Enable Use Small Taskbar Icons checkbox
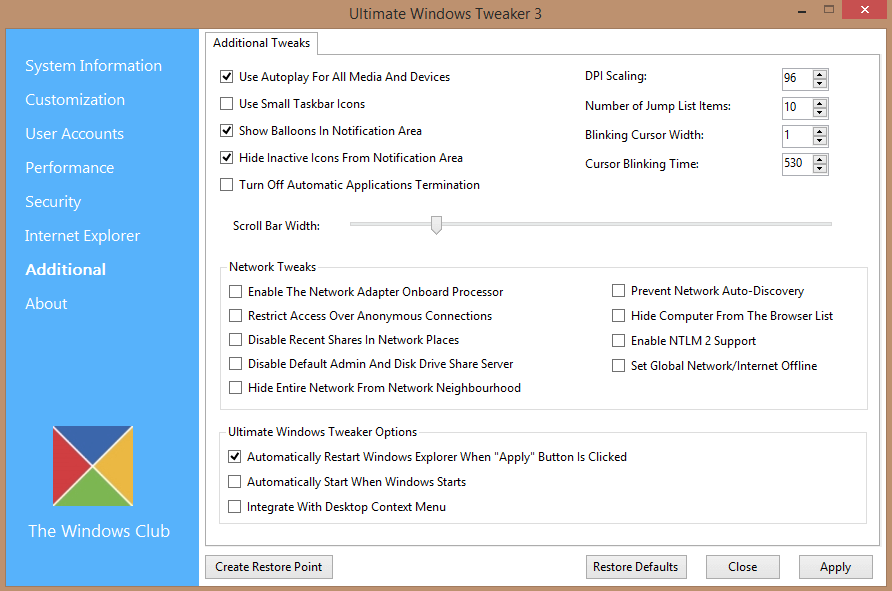This screenshot has width=892, height=591. pos(226,104)
